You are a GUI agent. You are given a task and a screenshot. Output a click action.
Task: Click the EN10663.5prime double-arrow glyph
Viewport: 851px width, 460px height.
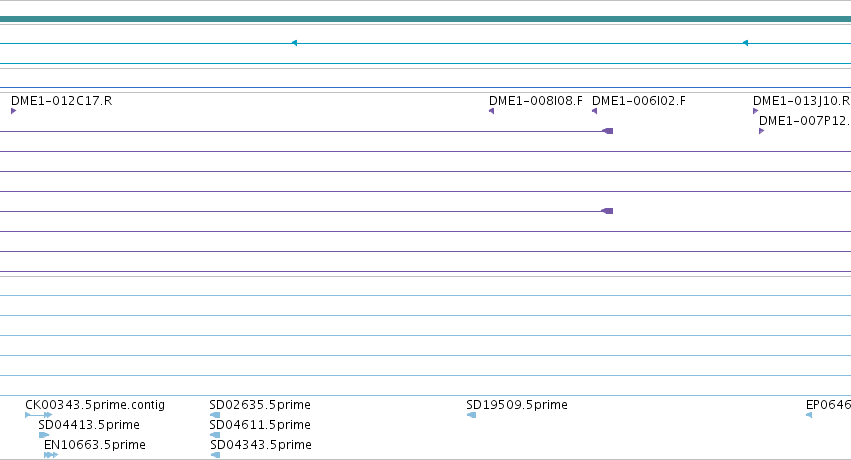click(51, 455)
